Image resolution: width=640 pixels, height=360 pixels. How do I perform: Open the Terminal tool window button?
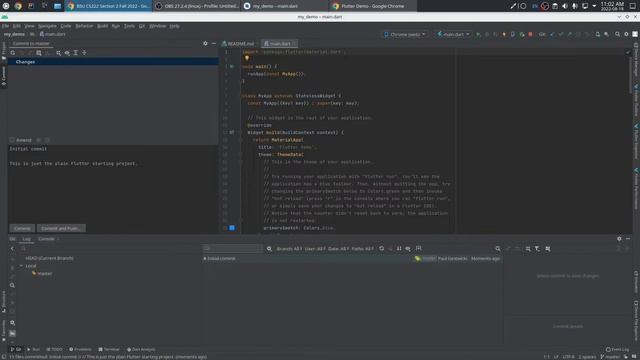pos(109,349)
